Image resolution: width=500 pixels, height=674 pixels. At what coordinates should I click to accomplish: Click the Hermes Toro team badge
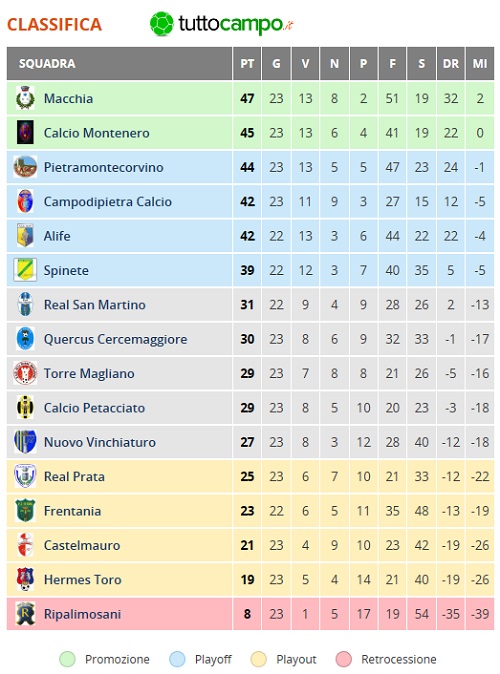coord(25,579)
